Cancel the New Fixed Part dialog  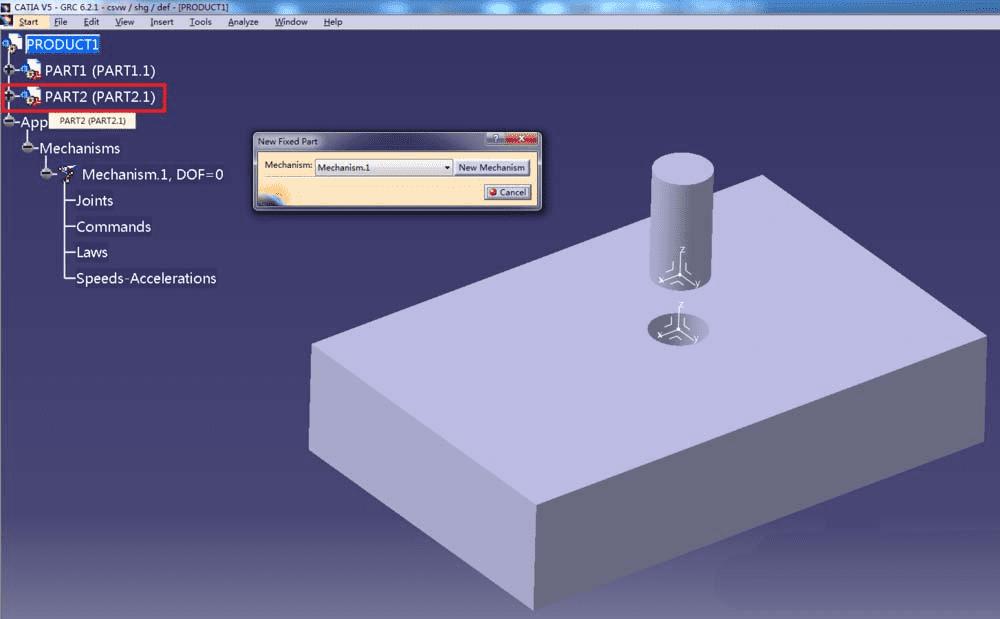click(507, 192)
